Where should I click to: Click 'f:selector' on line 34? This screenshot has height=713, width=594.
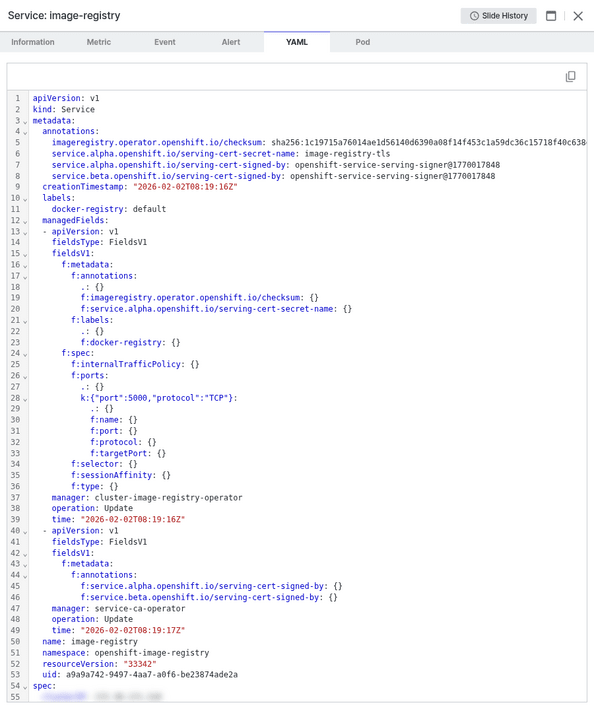97,464
